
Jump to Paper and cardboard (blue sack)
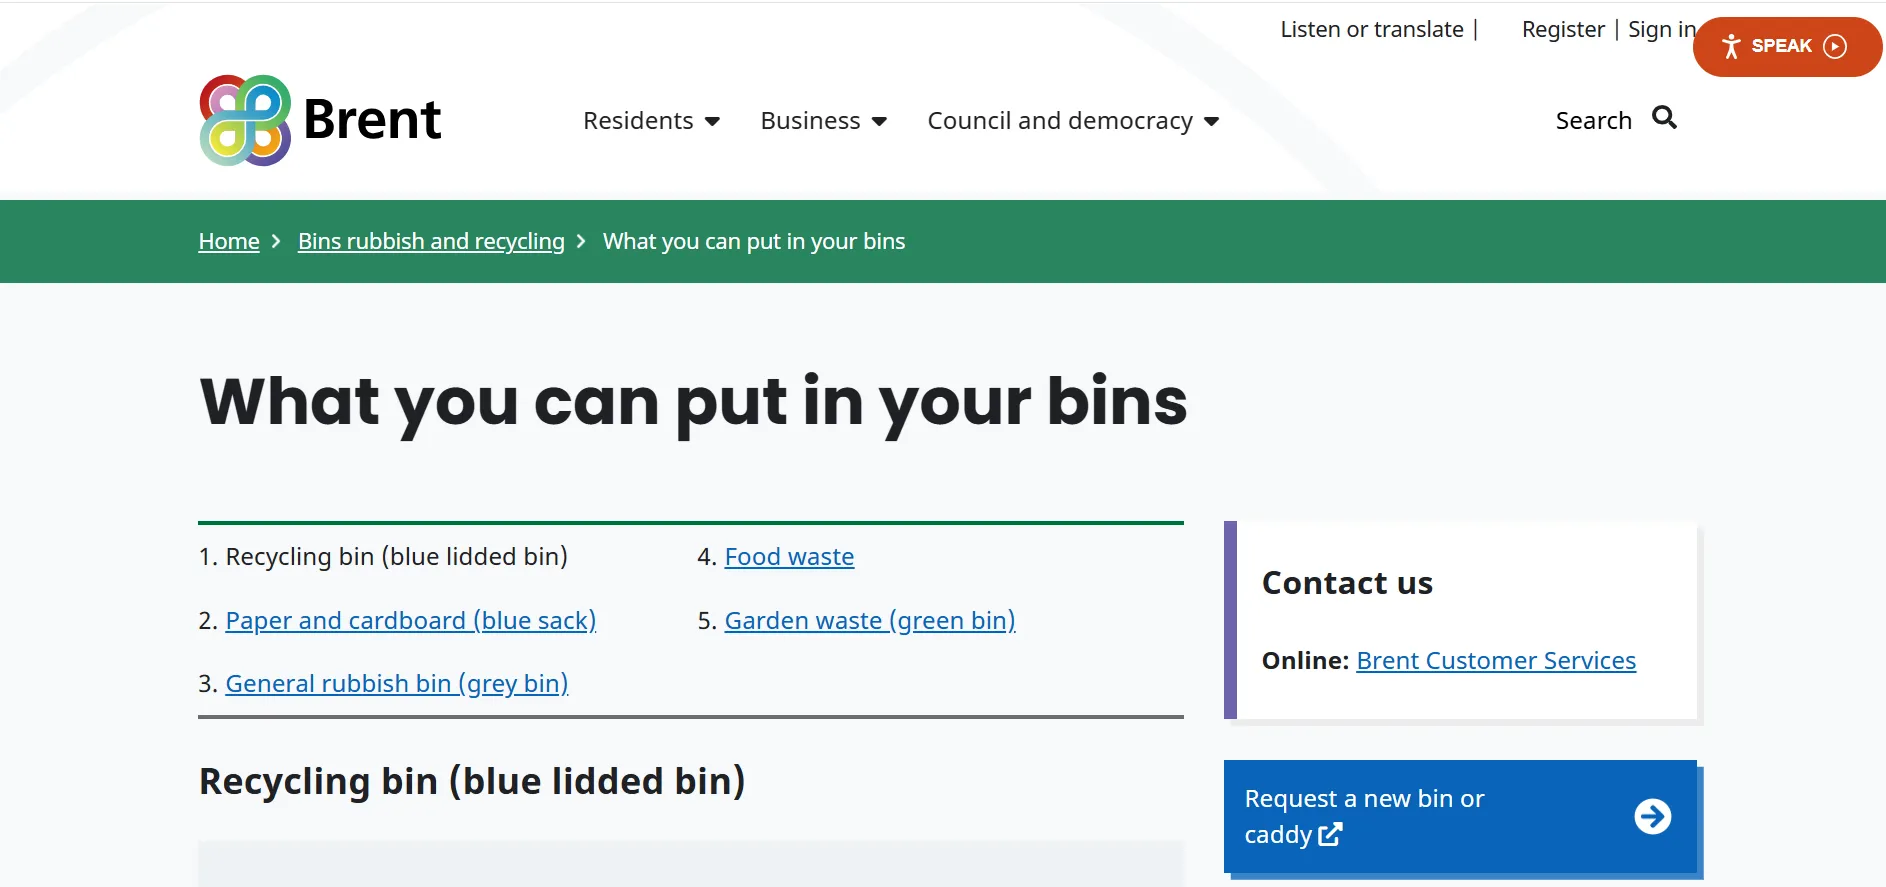[x=411, y=621]
